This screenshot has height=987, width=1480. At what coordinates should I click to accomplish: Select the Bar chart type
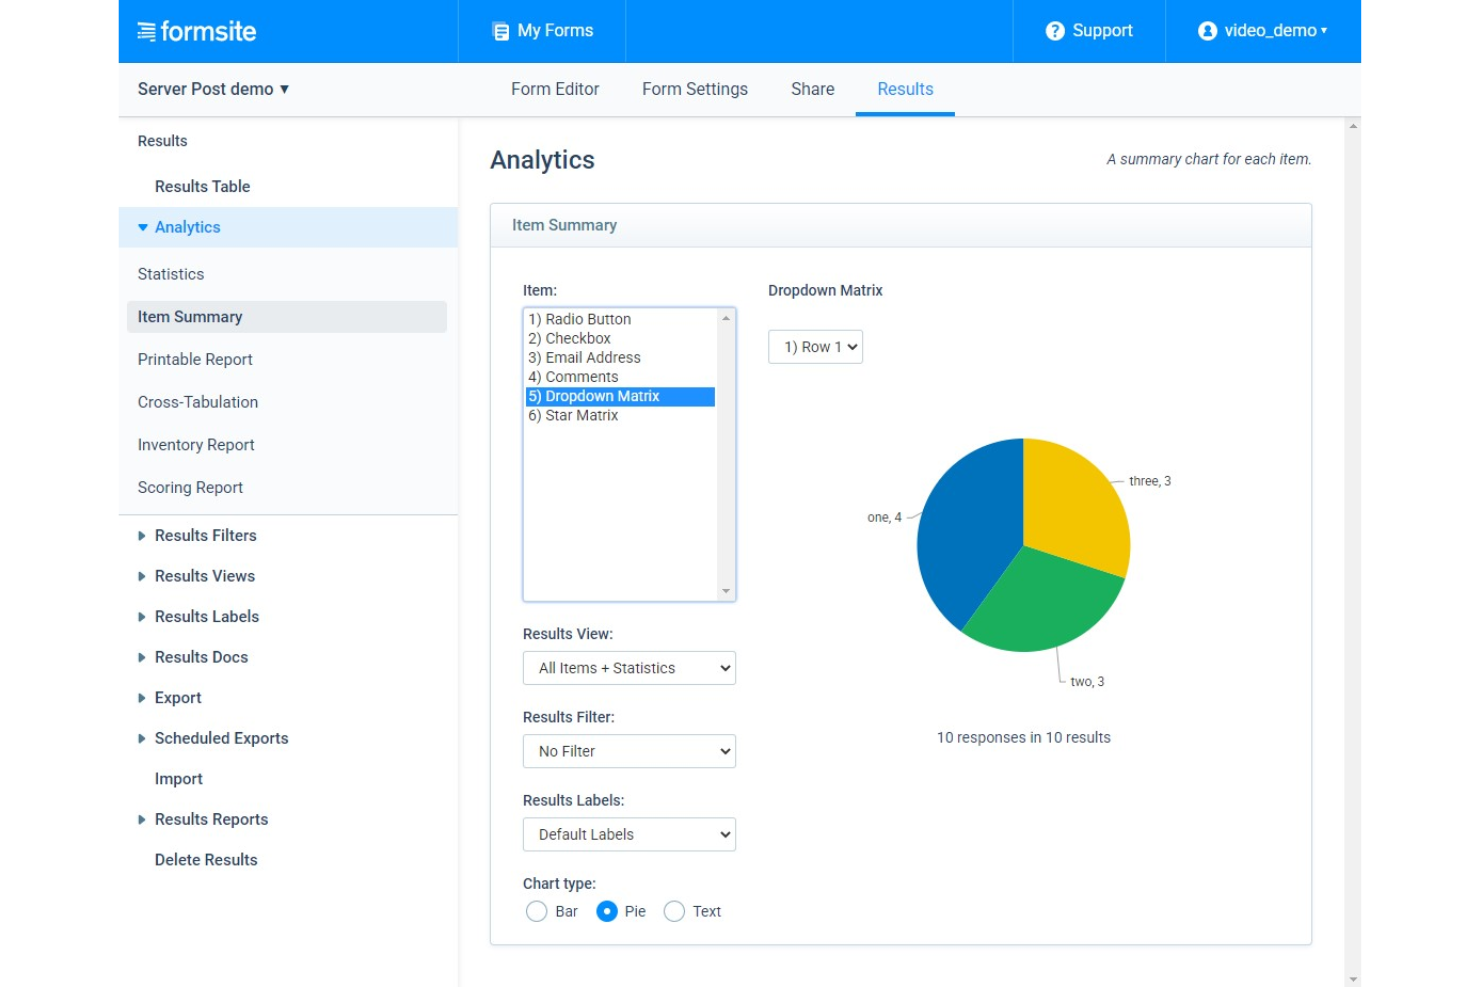536,911
